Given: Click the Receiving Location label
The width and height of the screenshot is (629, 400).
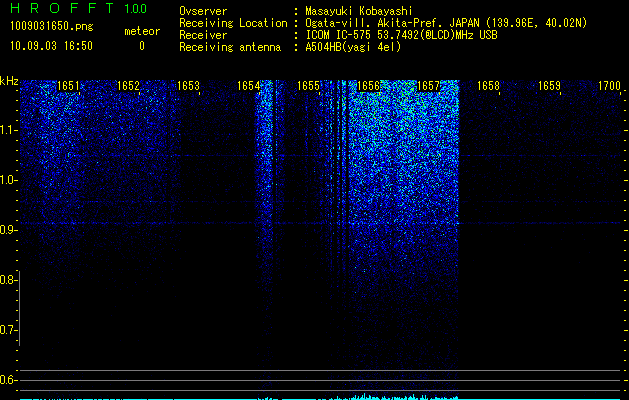Looking at the screenshot, I should (233, 23).
